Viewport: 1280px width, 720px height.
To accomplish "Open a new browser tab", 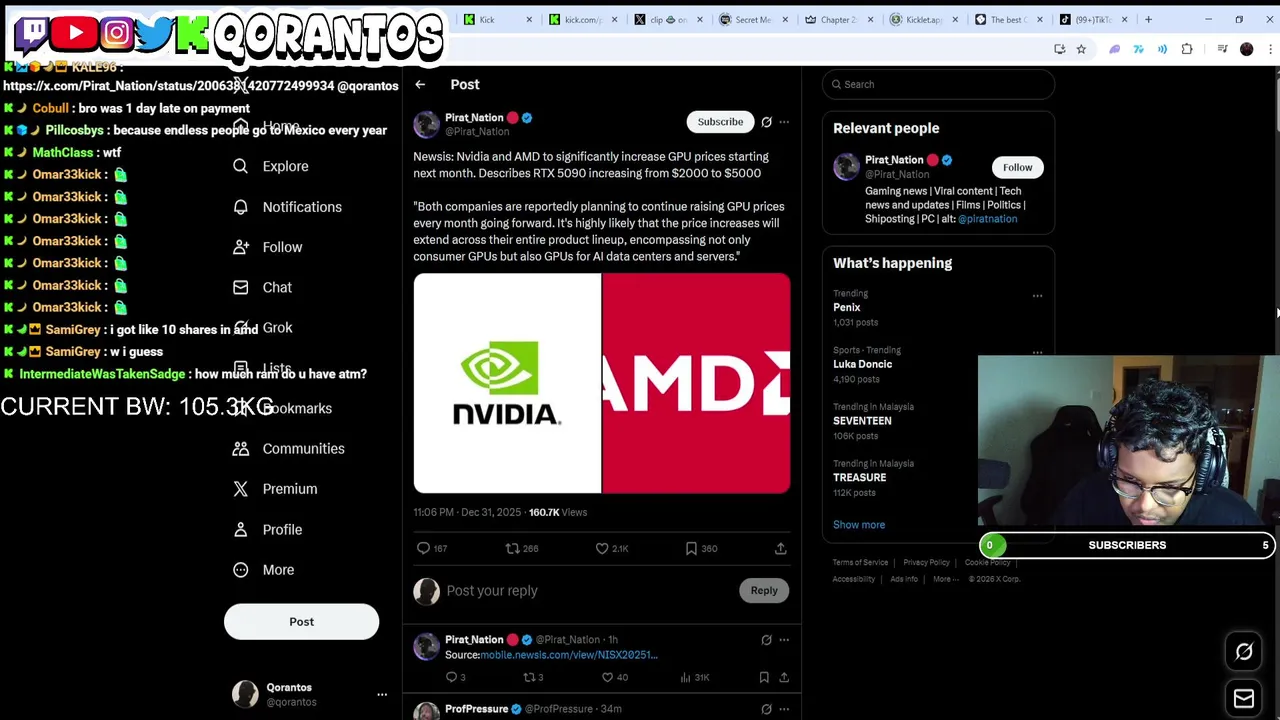I will (1148, 19).
